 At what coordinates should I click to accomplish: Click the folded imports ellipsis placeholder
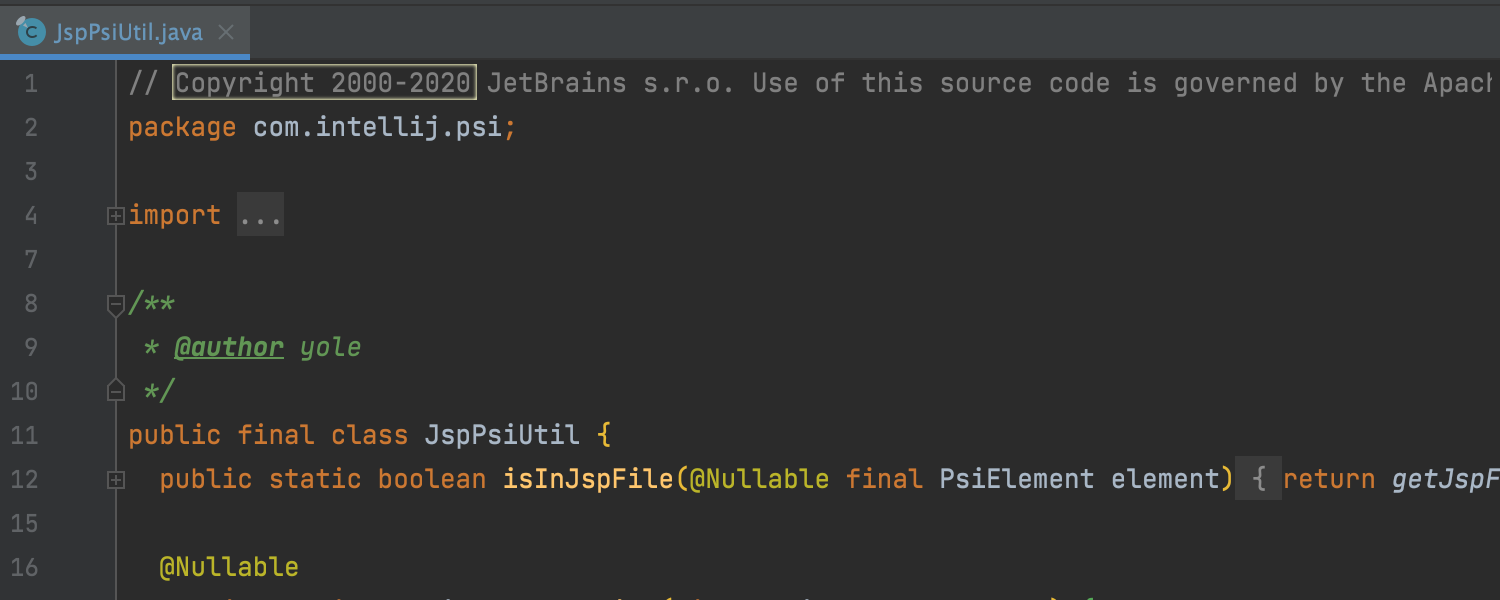pos(260,215)
